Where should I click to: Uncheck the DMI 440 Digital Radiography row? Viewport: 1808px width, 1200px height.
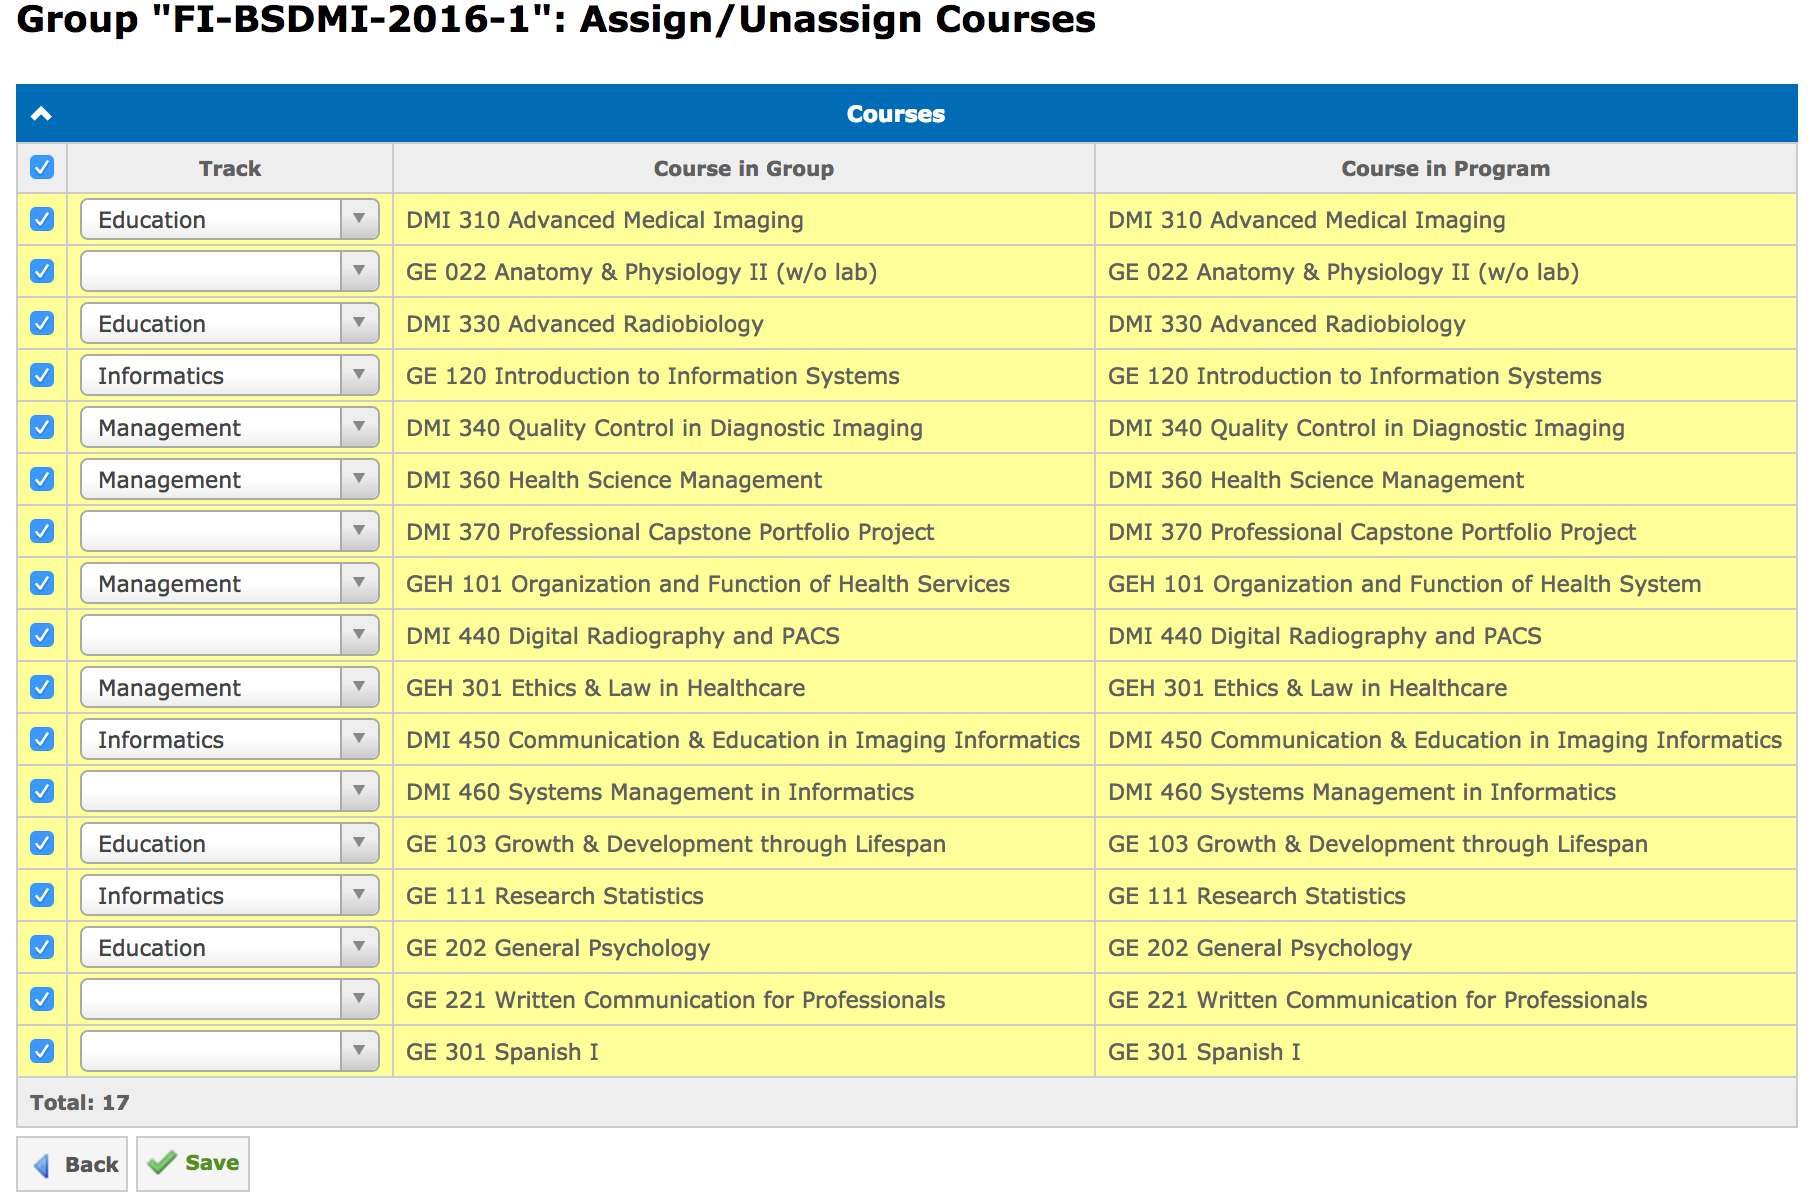[x=42, y=635]
